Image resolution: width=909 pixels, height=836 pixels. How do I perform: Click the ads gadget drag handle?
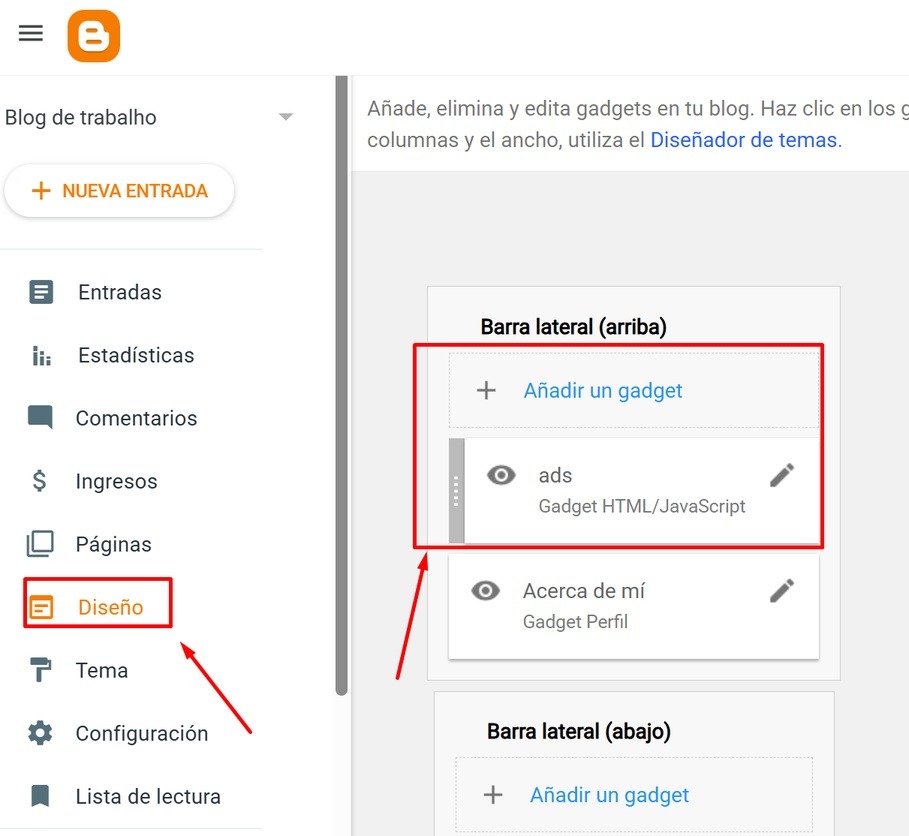click(x=457, y=491)
